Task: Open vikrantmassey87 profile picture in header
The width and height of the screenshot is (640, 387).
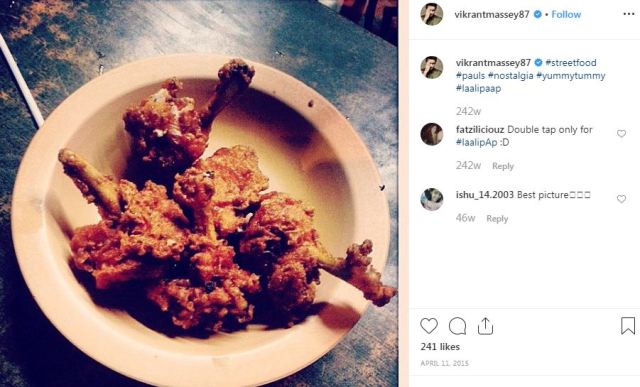Action: pos(432,14)
